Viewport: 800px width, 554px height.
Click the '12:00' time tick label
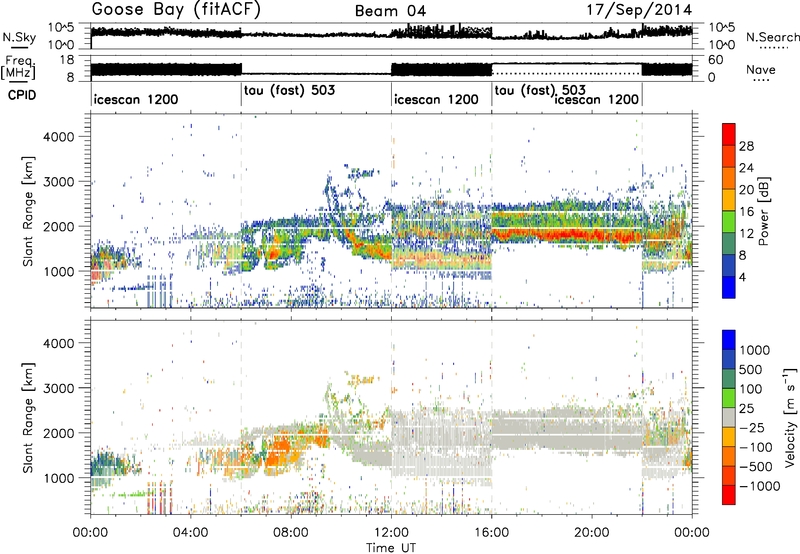click(x=391, y=533)
